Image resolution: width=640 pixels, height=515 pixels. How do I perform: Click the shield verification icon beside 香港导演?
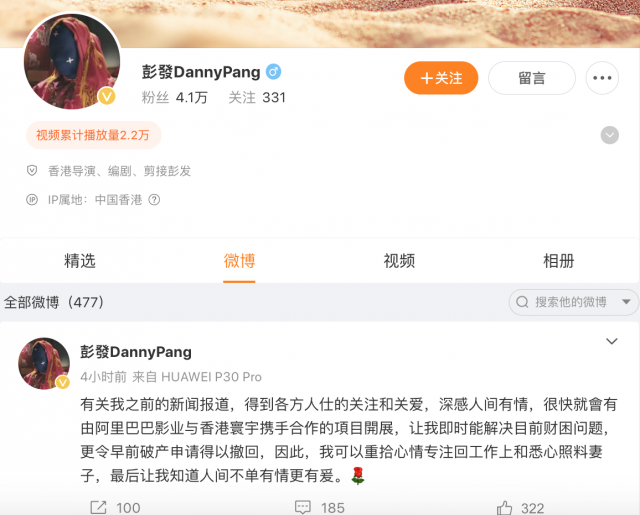click(32, 171)
